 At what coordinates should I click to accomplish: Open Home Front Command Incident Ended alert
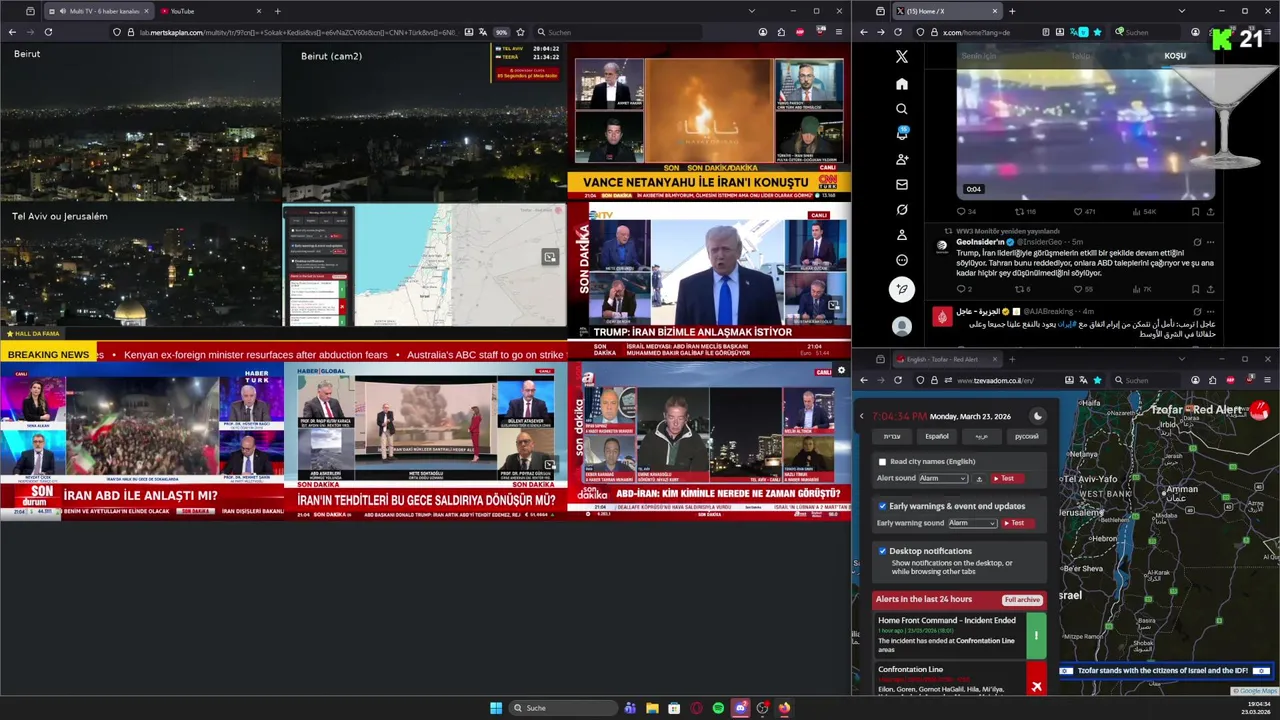(960, 635)
